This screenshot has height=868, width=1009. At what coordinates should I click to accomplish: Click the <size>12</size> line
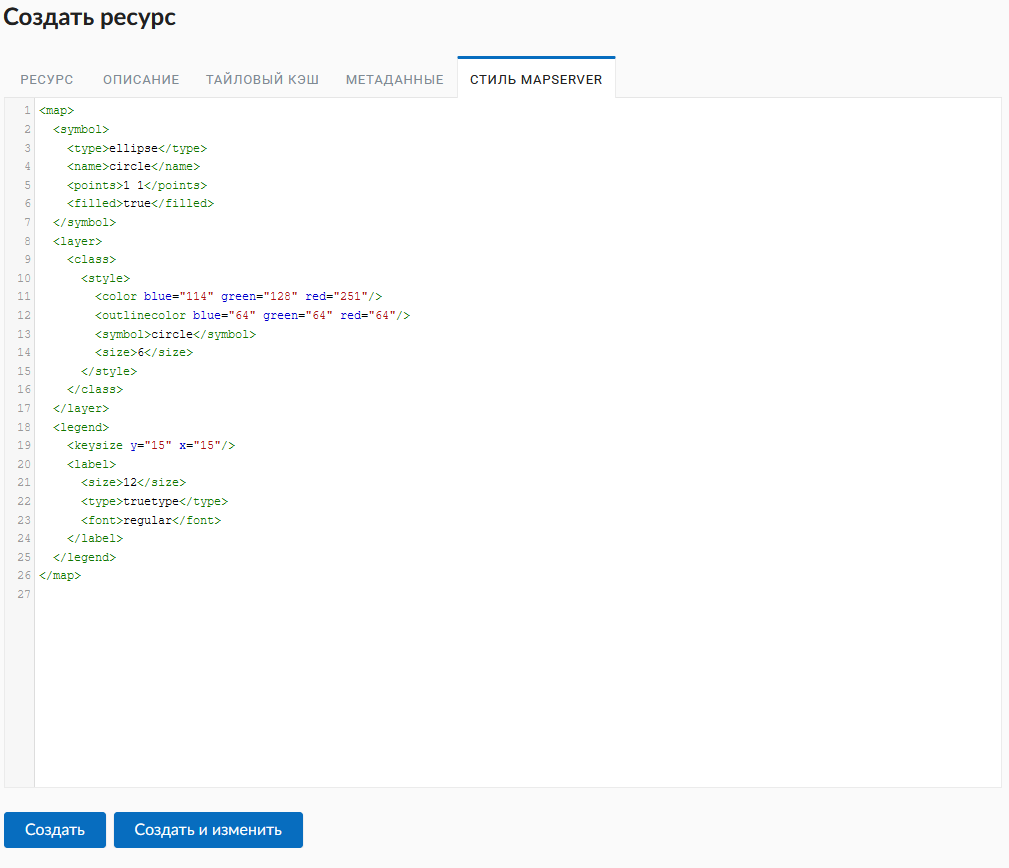coord(133,483)
